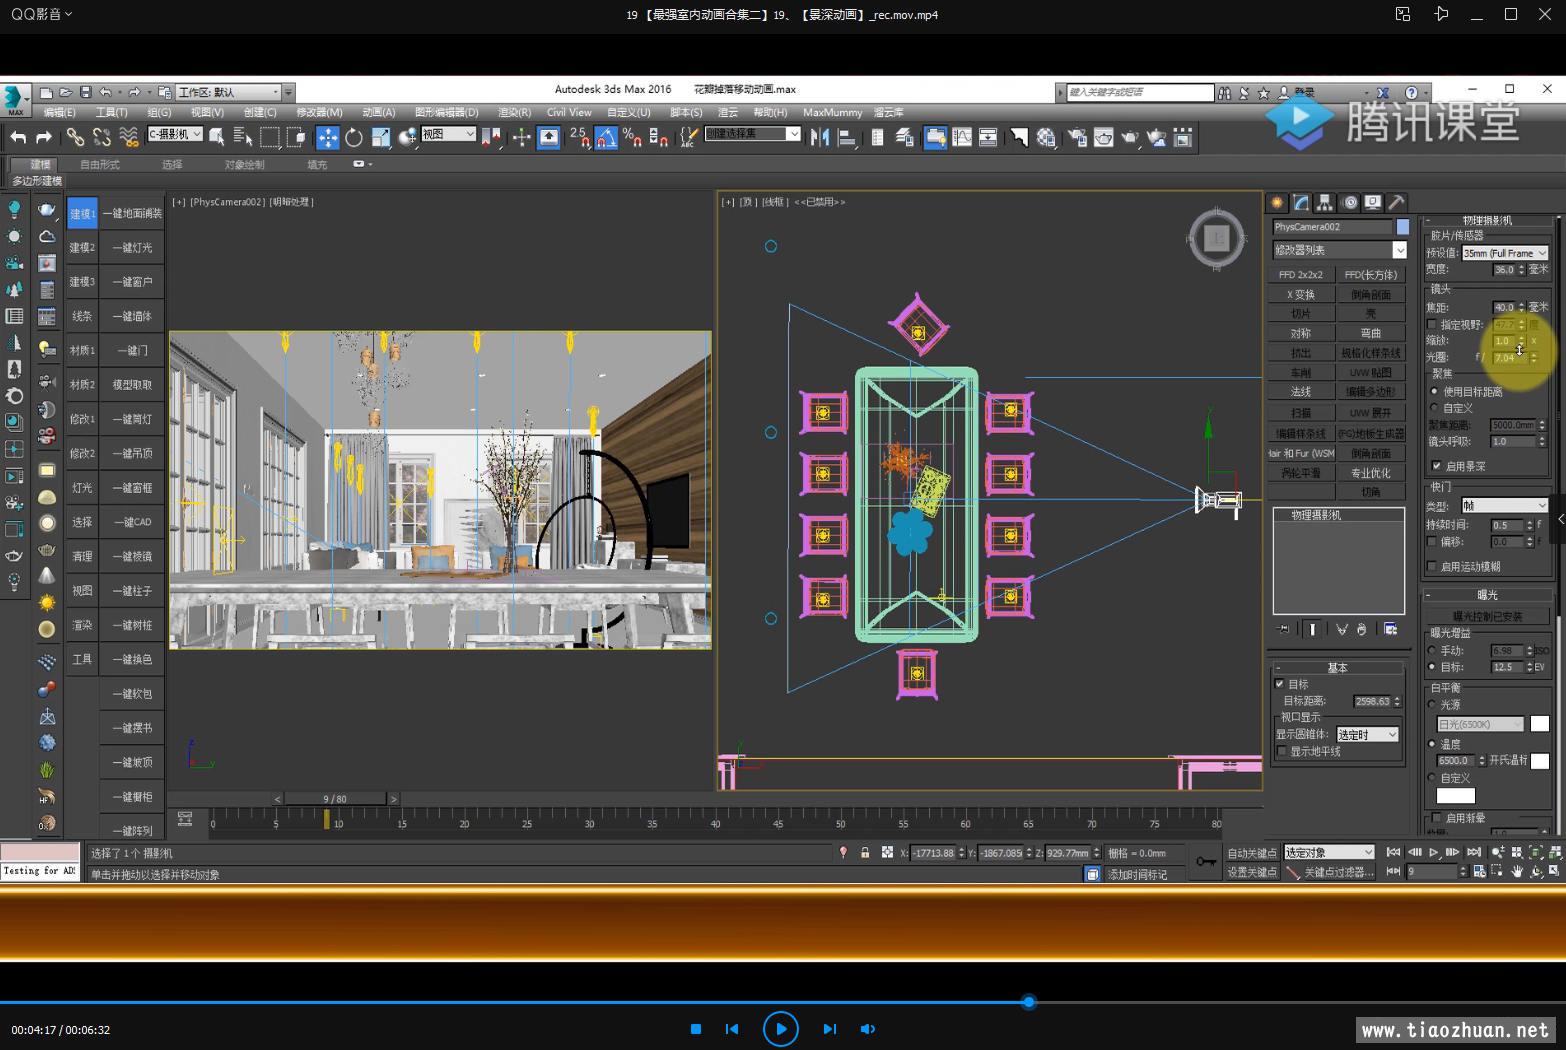
Task: Activate the Select and Move tool
Action: coord(328,137)
